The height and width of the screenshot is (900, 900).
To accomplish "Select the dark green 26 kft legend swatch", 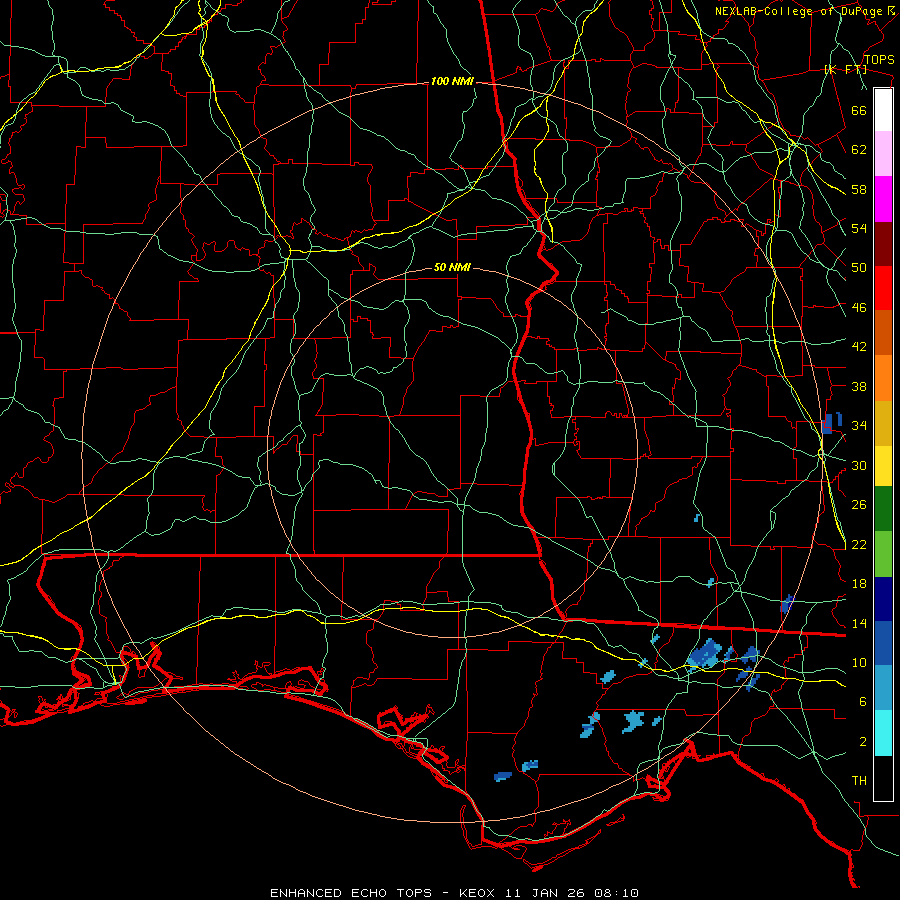I will click(883, 509).
